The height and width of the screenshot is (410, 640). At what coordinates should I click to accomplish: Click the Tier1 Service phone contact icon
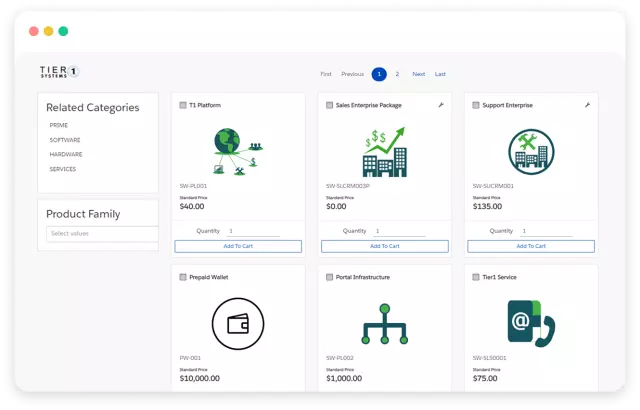[x=530, y=324]
